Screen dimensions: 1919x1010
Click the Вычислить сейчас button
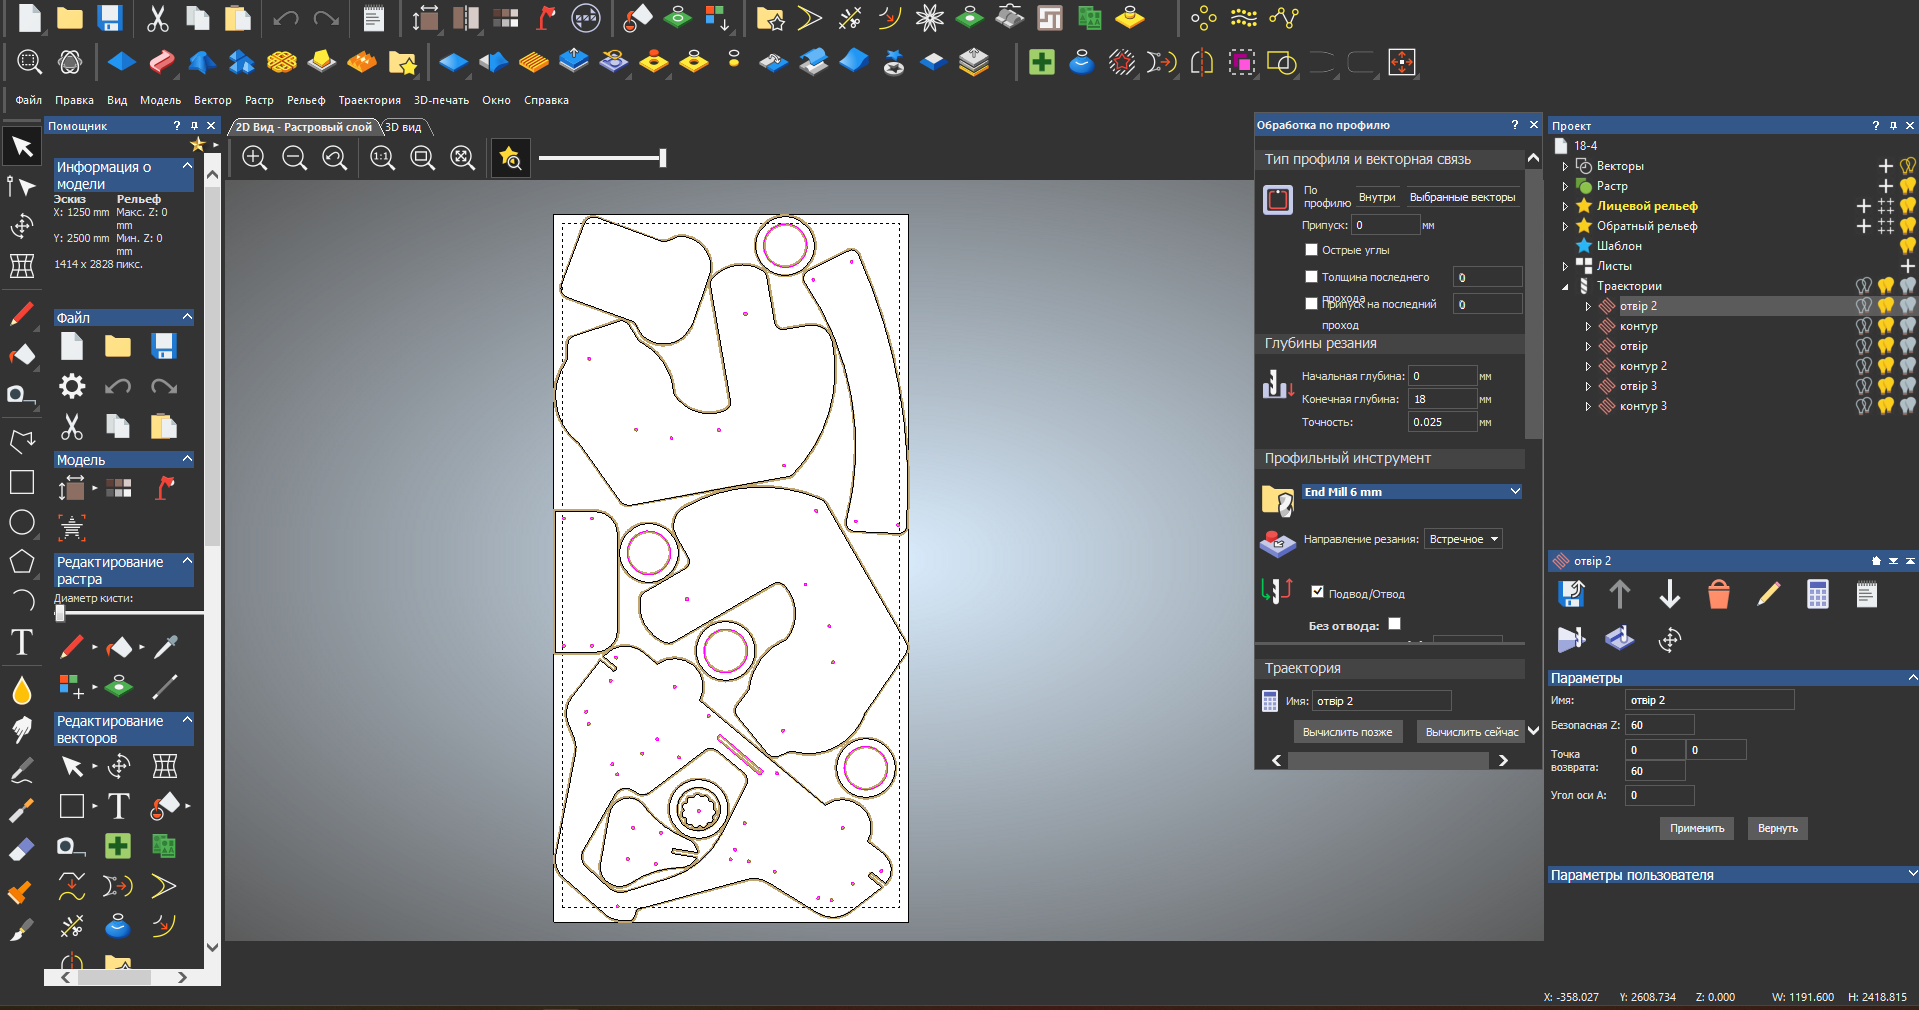[1471, 732]
